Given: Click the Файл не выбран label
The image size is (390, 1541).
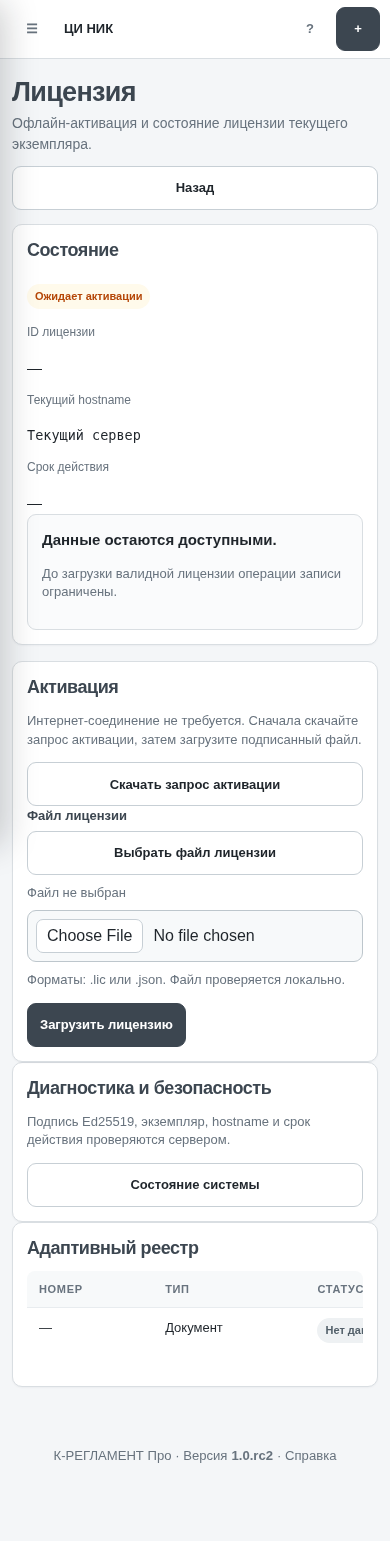Looking at the screenshot, I should click(76, 893).
